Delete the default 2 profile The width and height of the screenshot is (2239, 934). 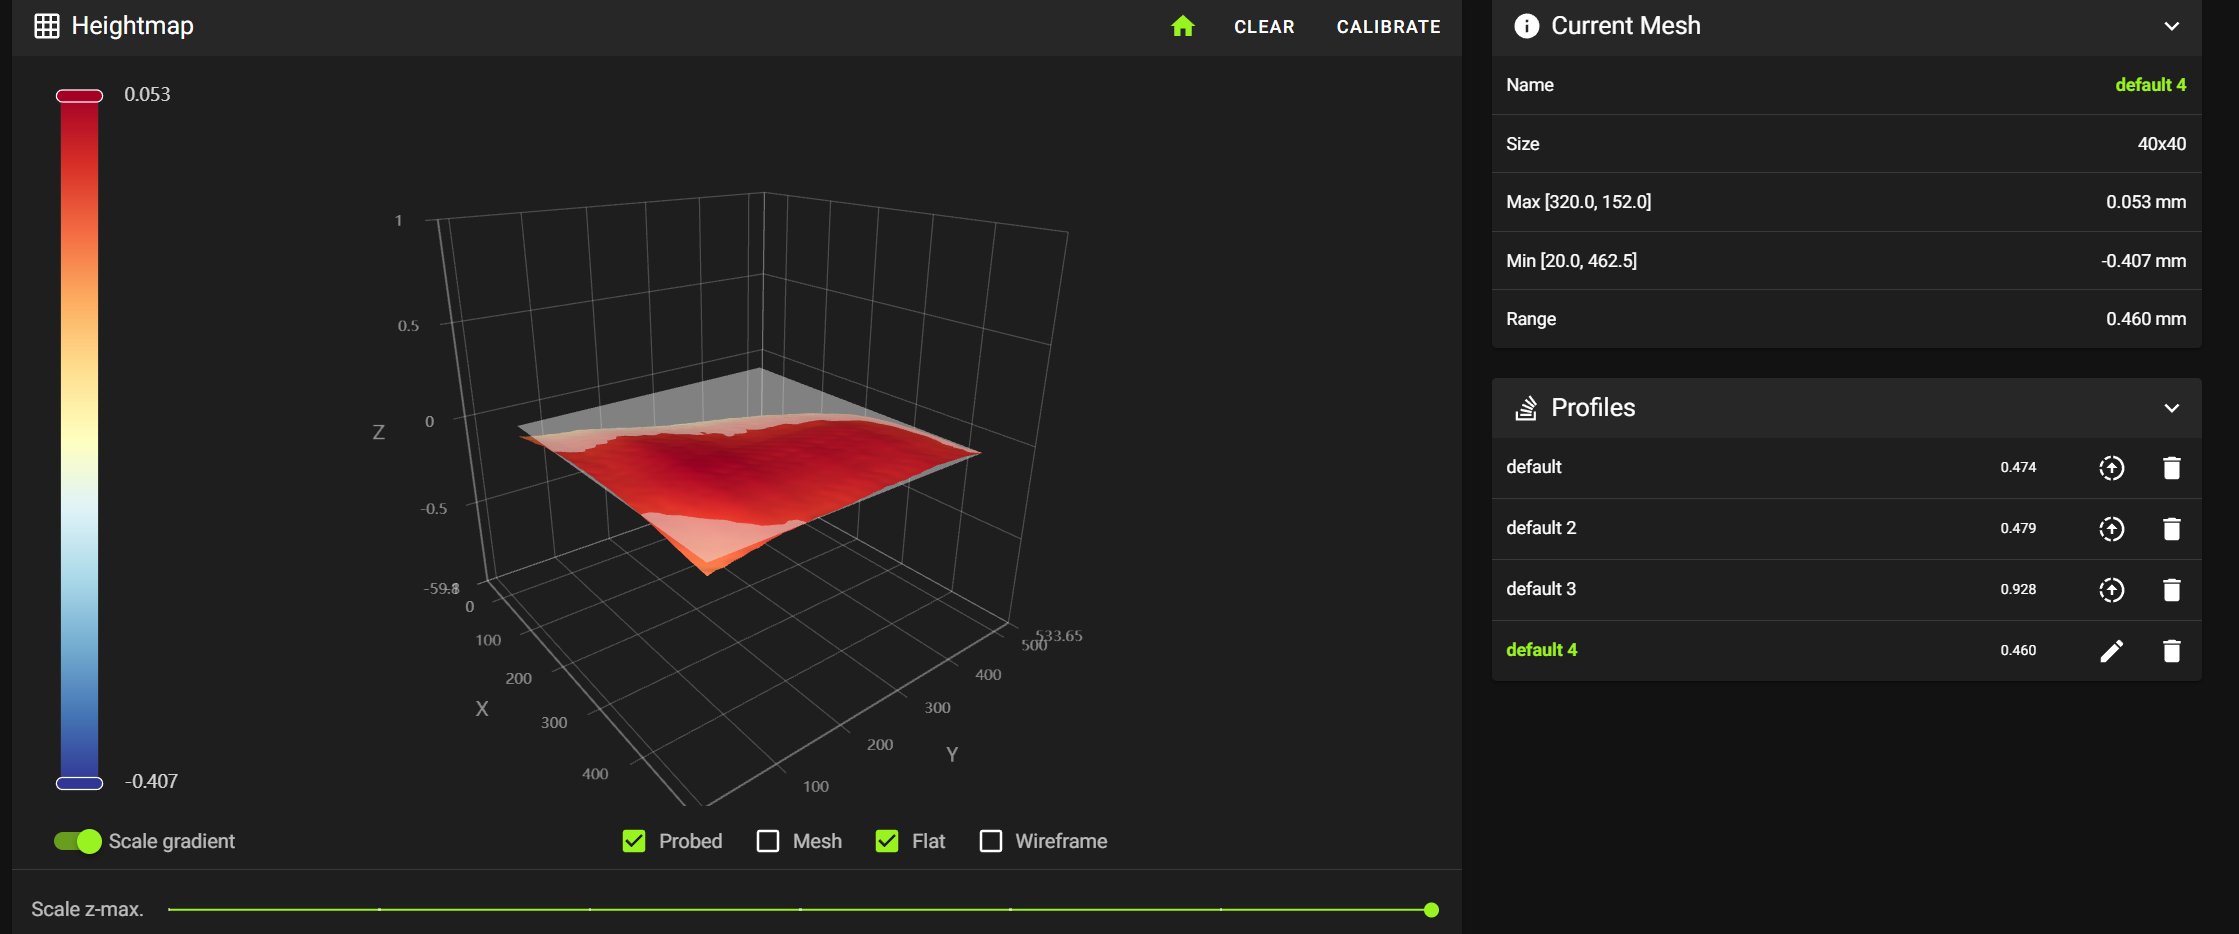tap(2171, 529)
